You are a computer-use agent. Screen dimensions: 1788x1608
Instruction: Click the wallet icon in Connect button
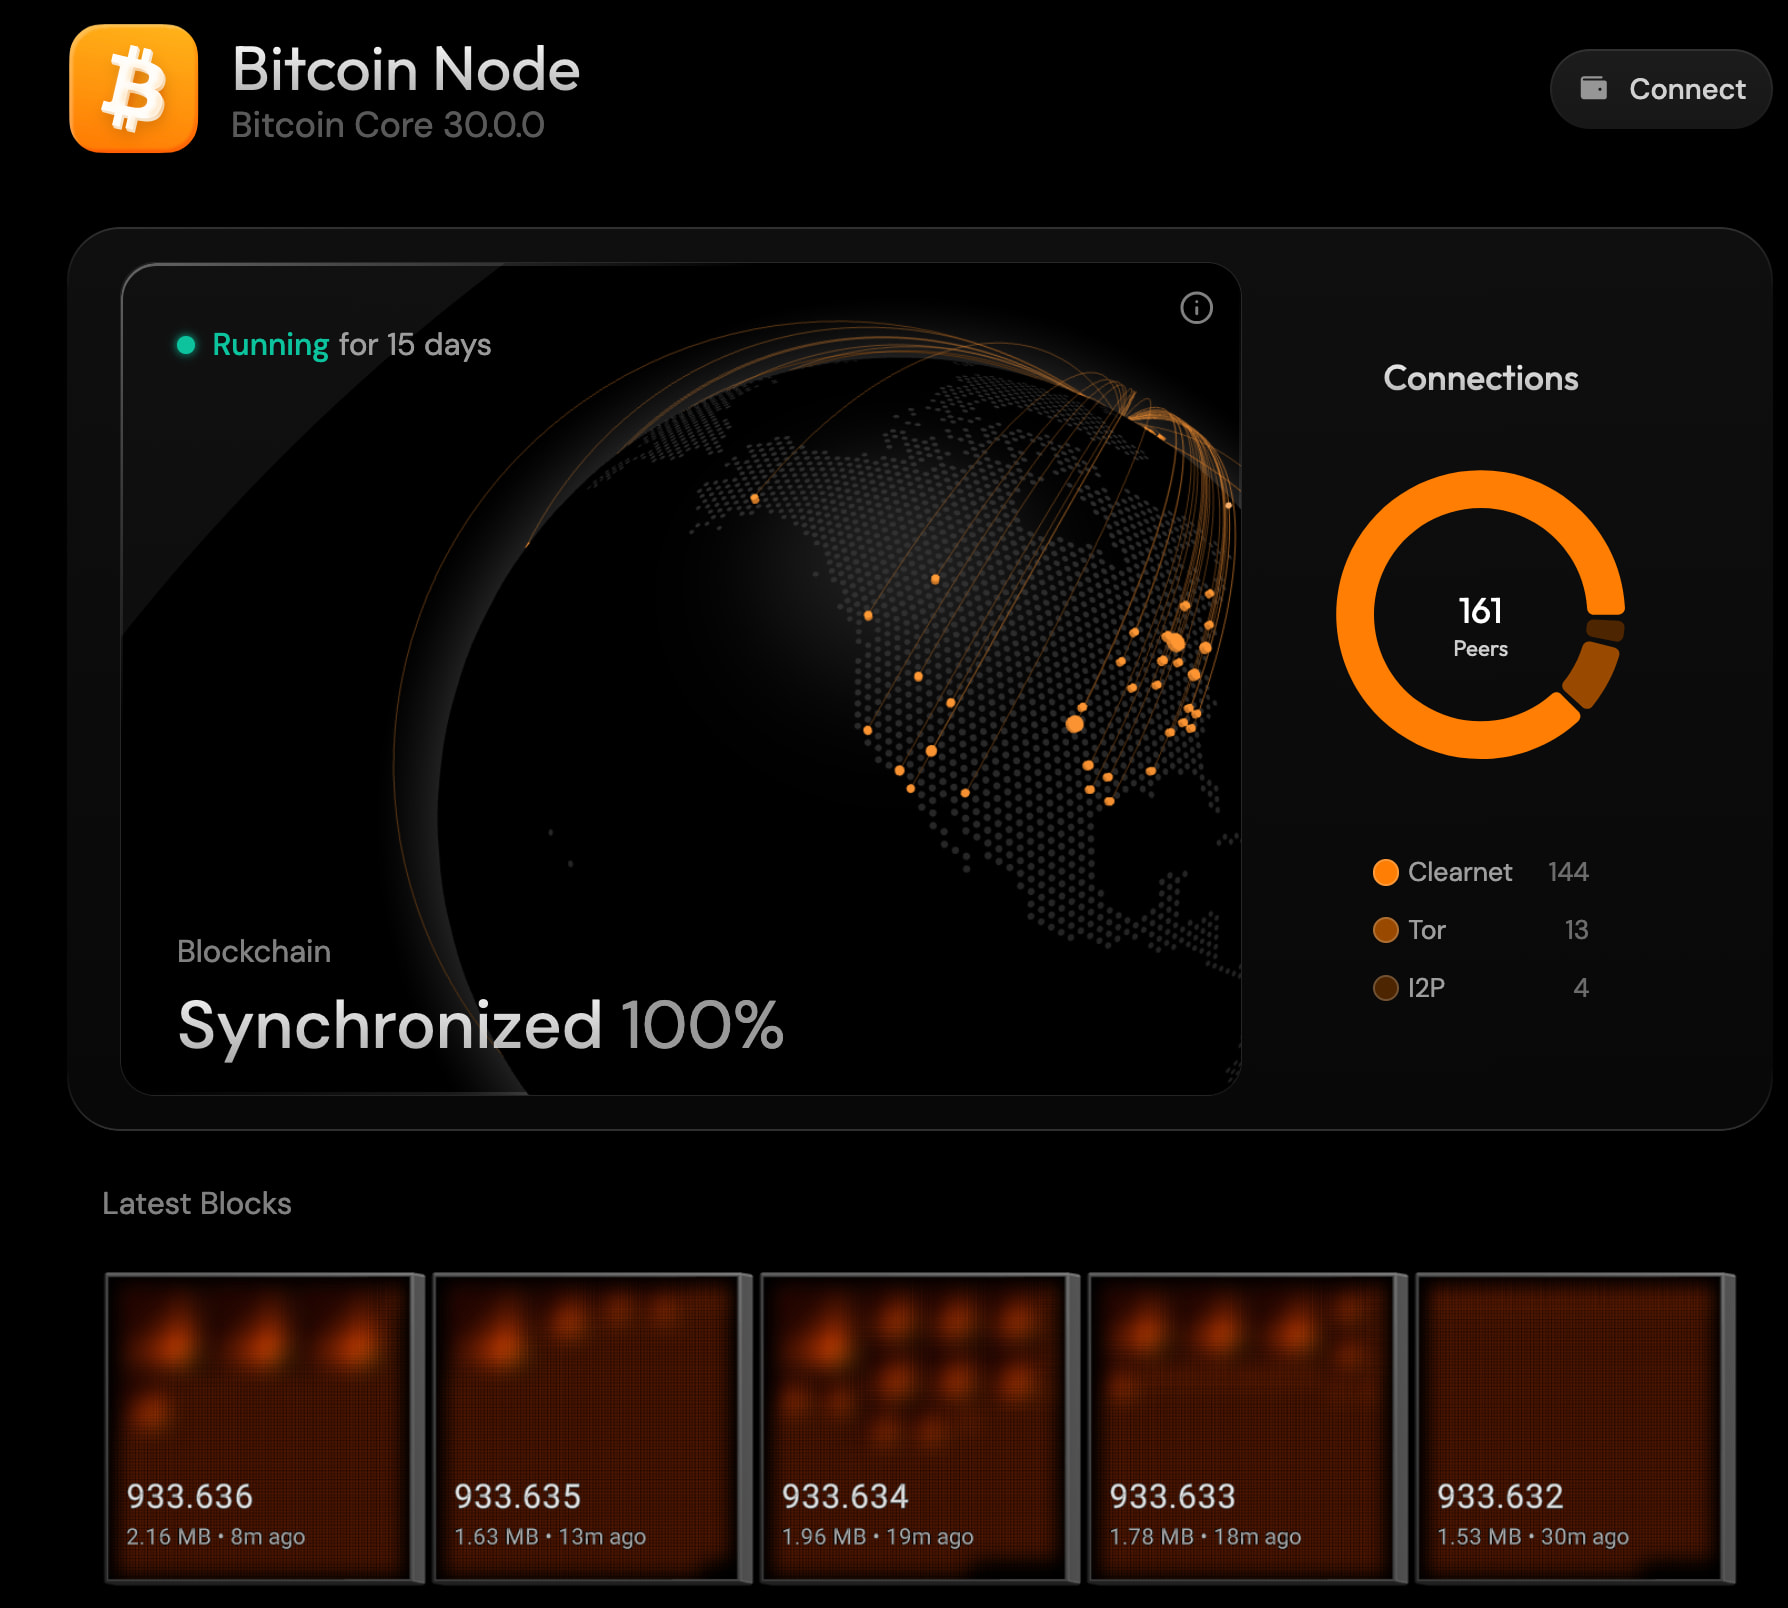point(1593,89)
